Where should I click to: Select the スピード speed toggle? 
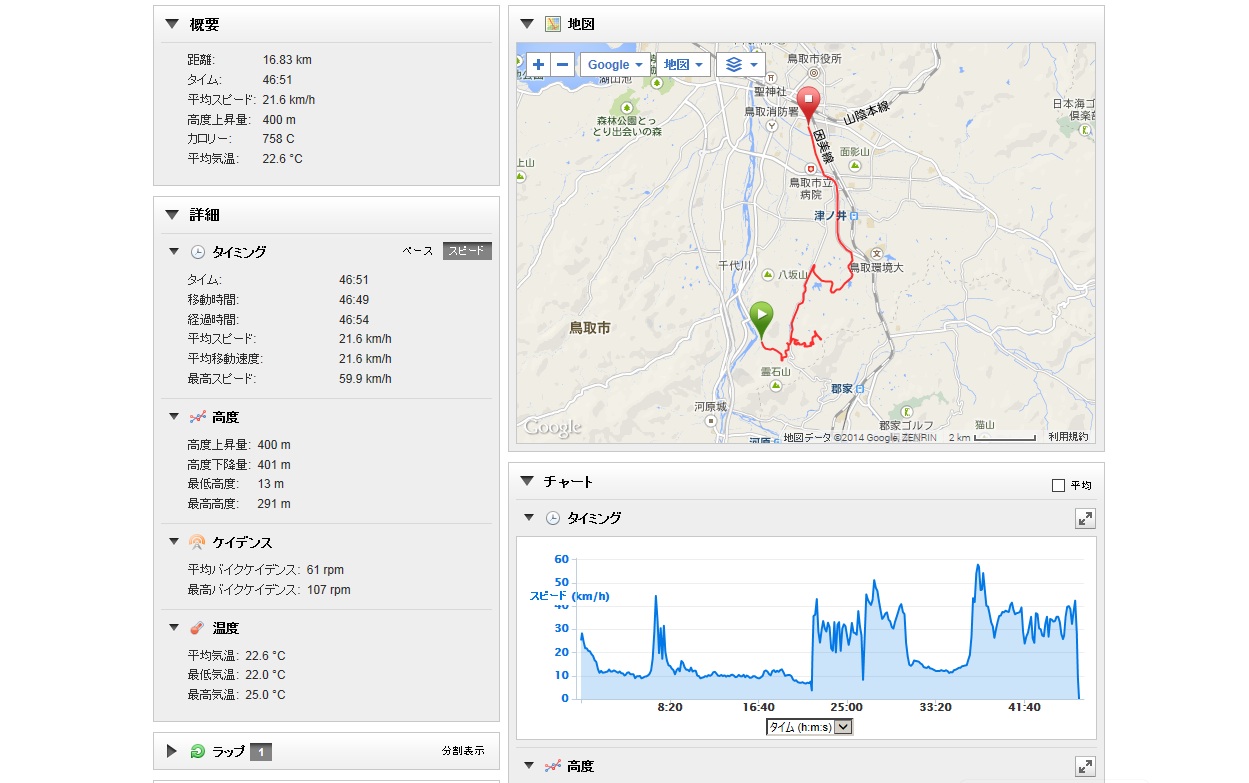[x=467, y=251]
